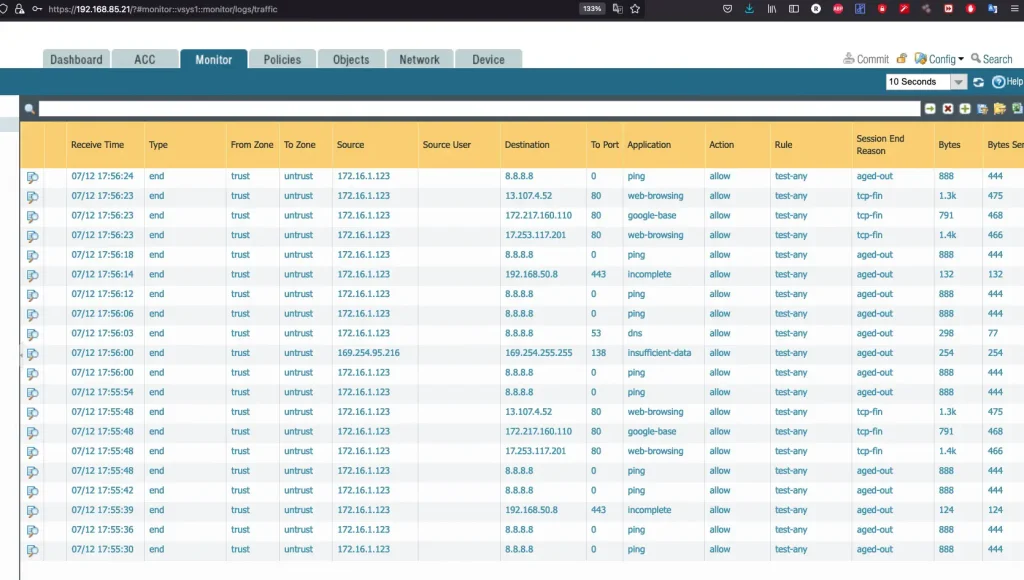Clear the filter using red X icon

click(x=948, y=109)
